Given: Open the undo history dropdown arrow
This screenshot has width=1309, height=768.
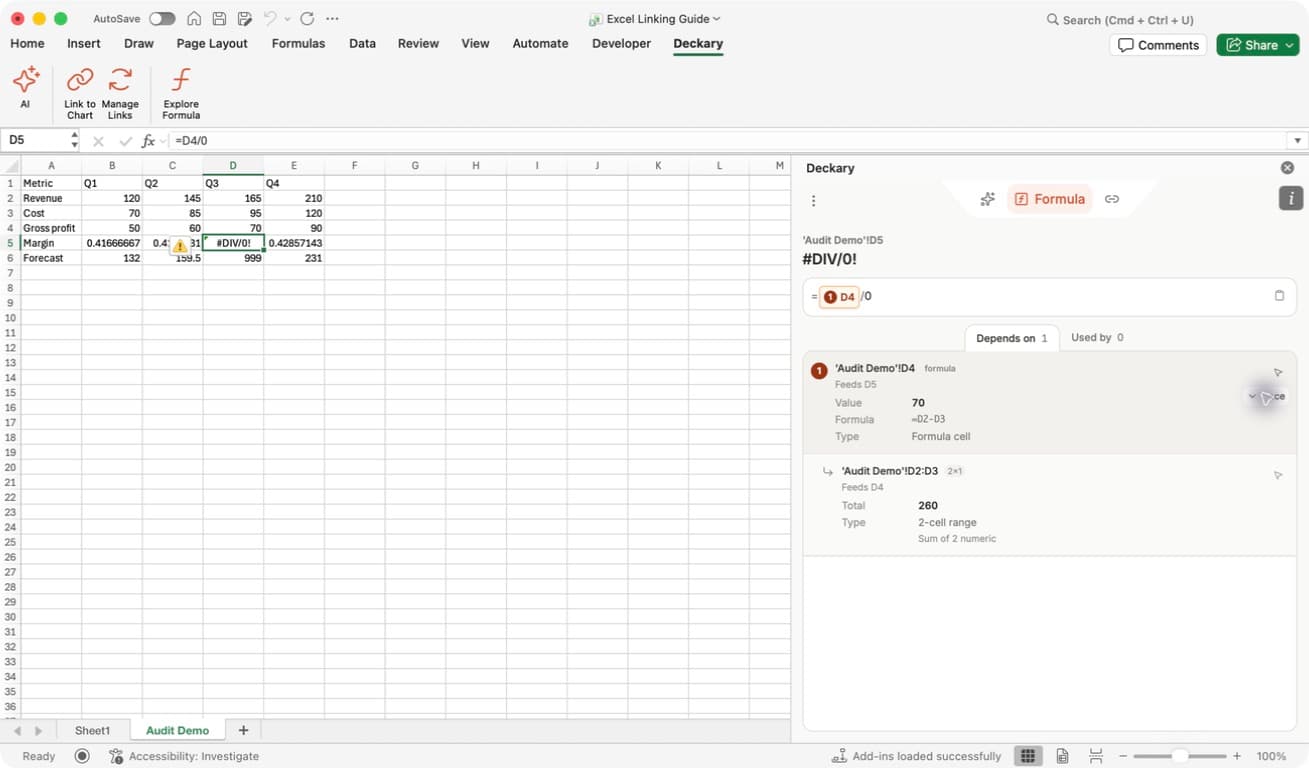Looking at the screenshot, I should pyautogui.click(x=288, y=19).
